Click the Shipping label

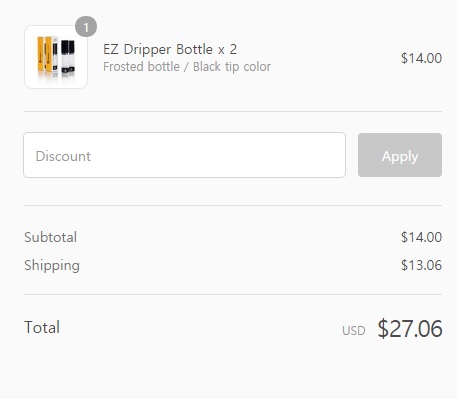tap(52, 266)
